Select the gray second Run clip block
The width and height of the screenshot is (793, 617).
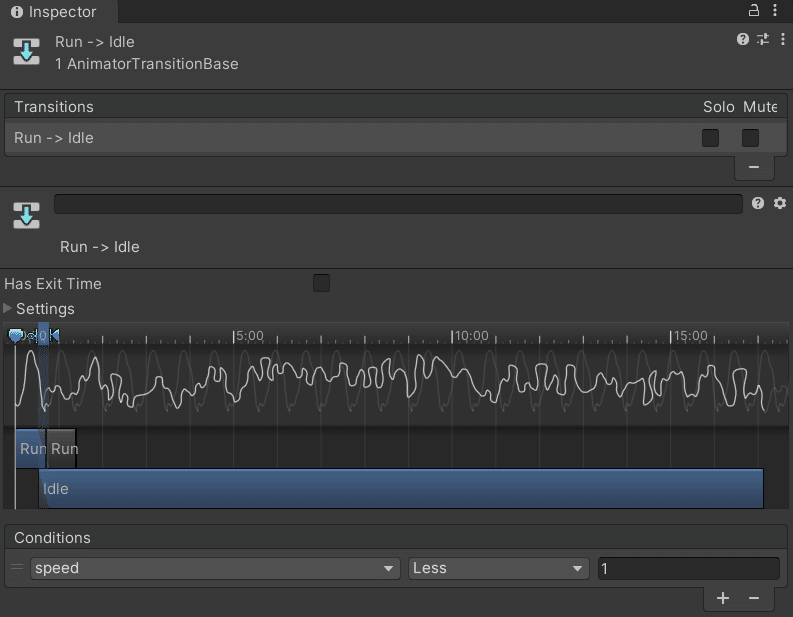[61, 448]
